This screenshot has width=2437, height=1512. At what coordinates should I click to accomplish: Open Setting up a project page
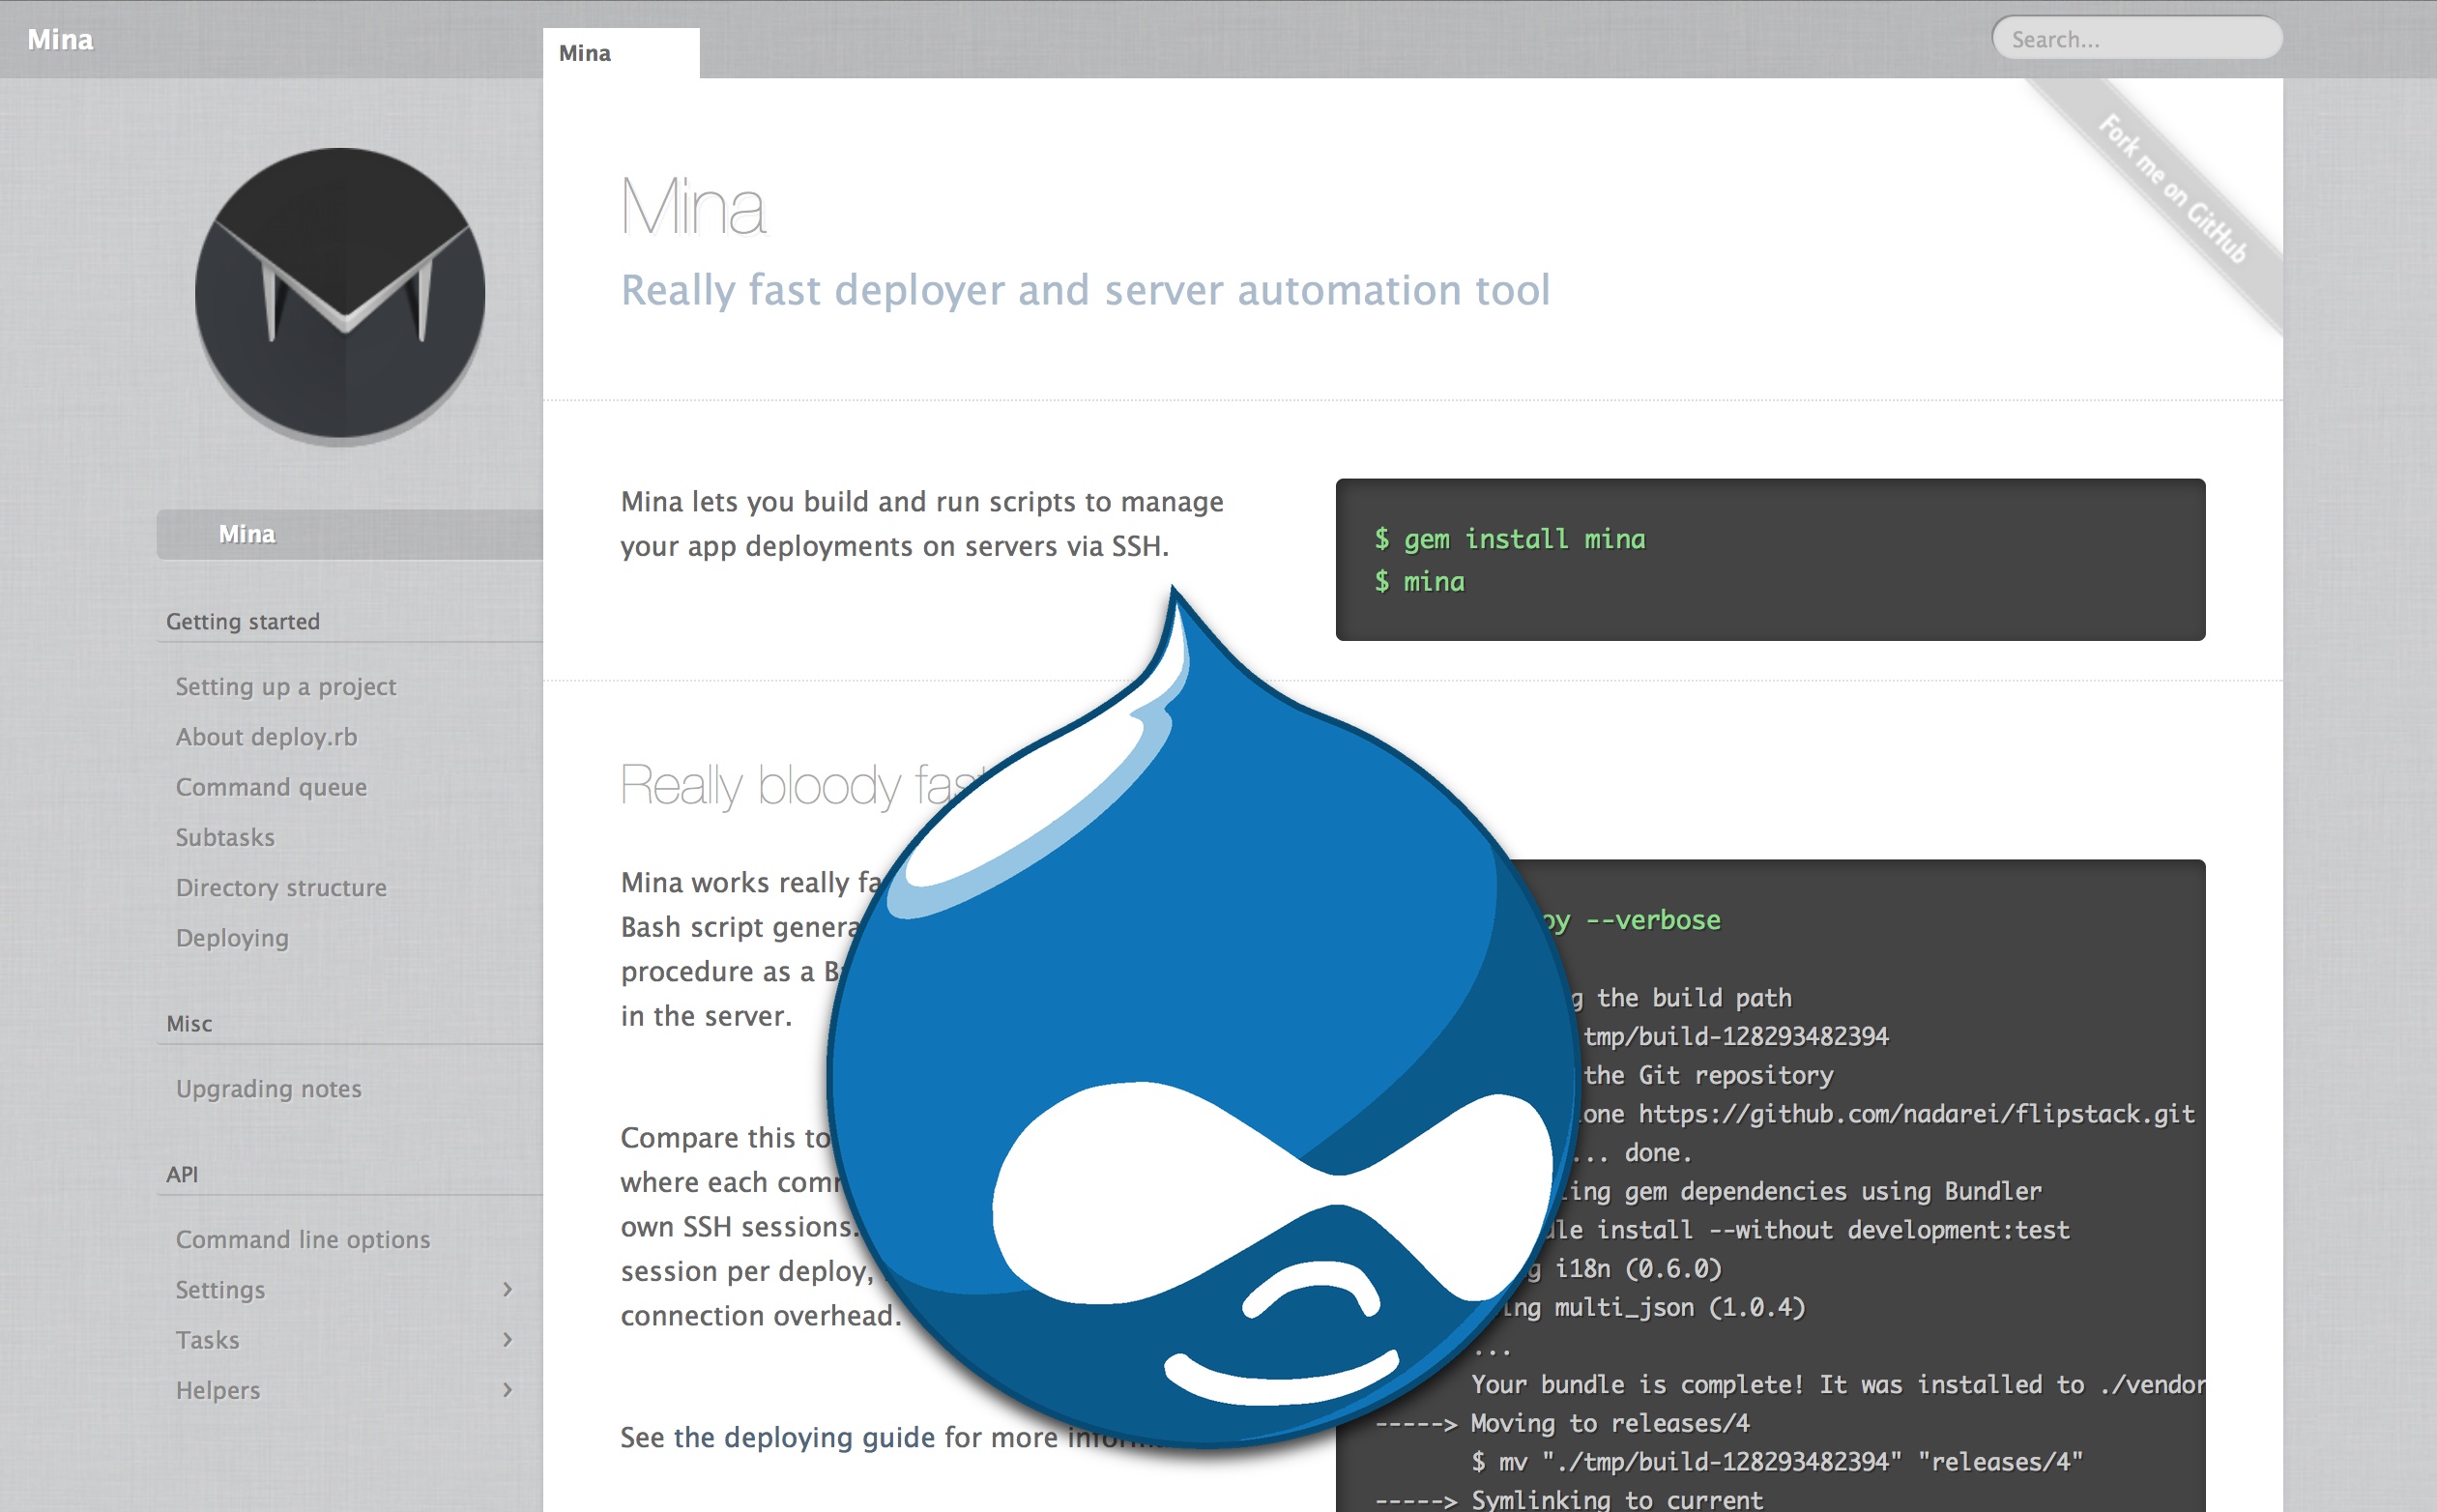pyautogui.click(x=286, y=687)
